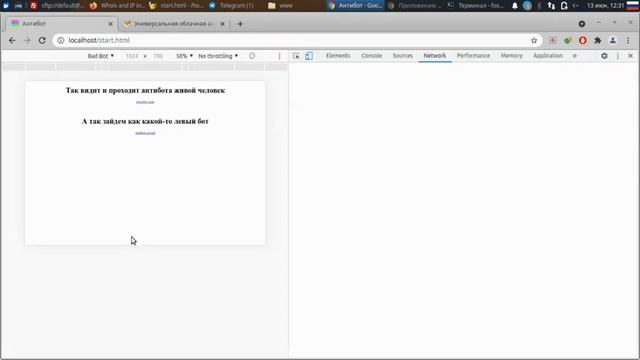The image size is (640, 360).
Task: Open DevTools customize menu
Action: click(618, 56)
